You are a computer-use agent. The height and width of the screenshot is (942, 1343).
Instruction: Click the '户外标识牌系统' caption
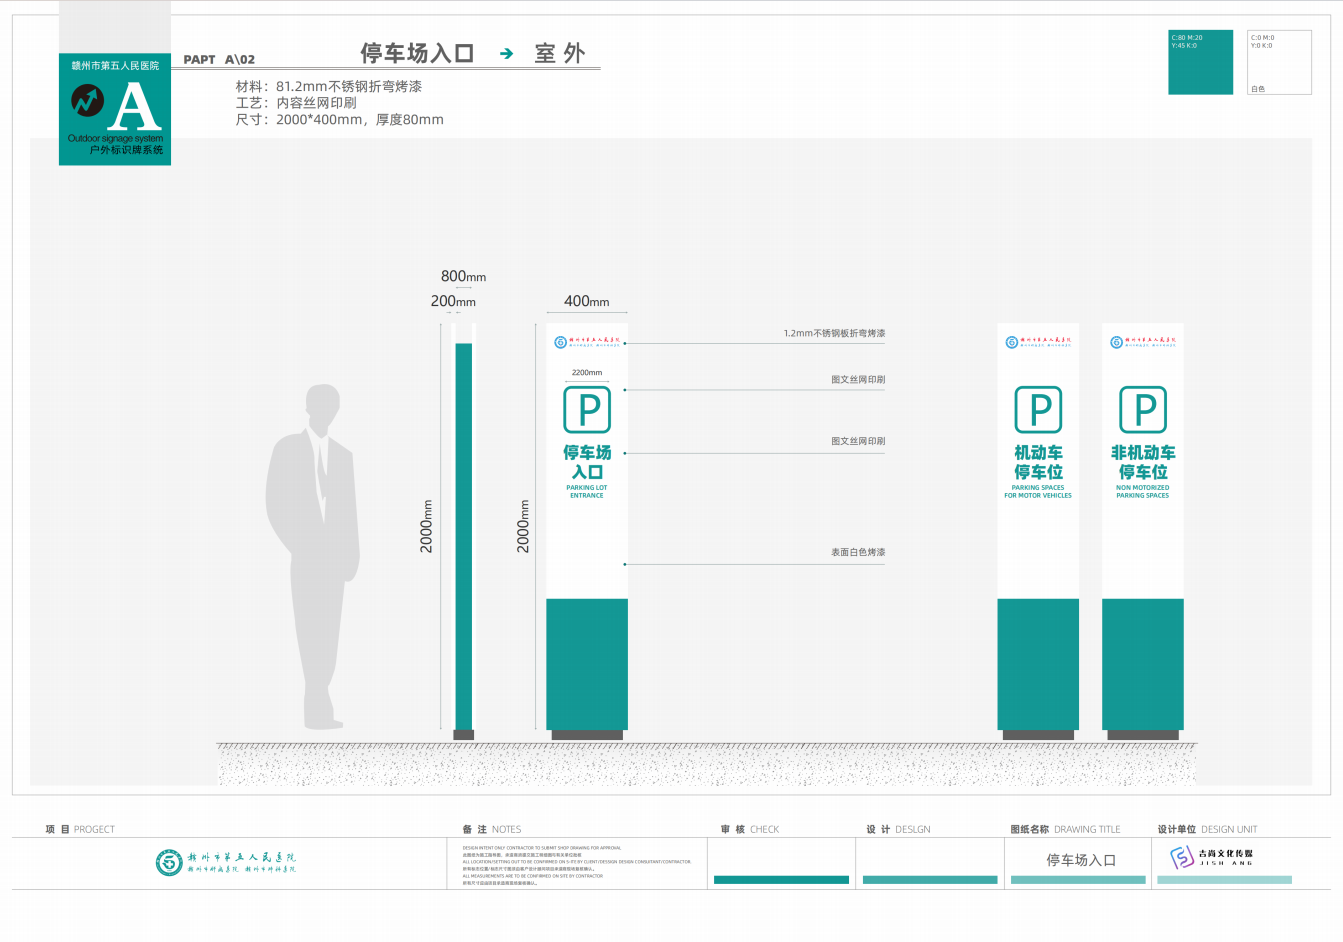tap(126, 150)
